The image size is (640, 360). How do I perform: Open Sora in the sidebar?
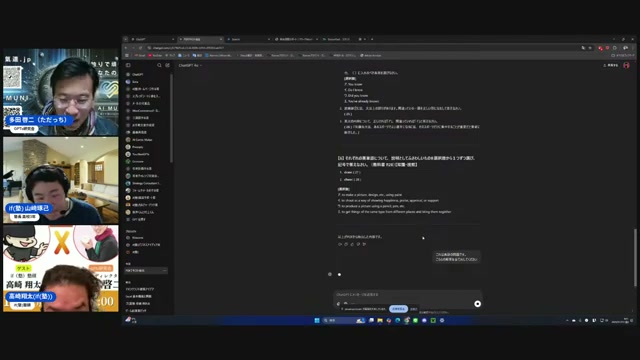(x=146, y=82)
